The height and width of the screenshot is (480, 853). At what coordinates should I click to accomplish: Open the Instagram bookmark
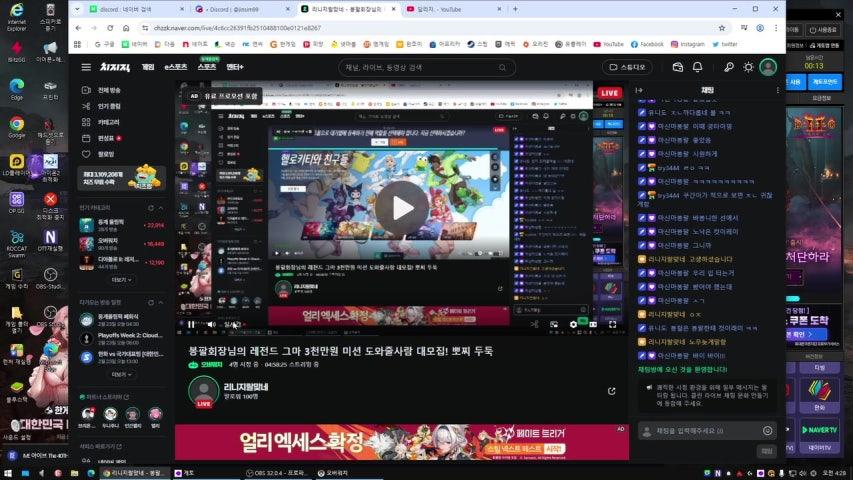687,44
